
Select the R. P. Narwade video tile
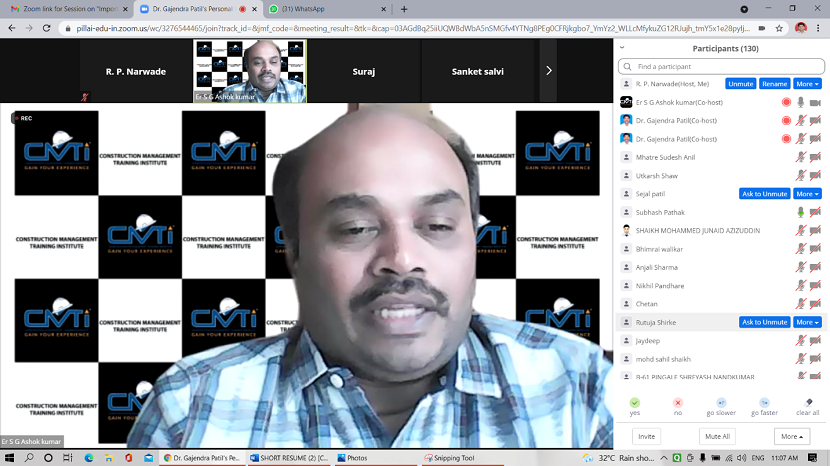point(136,71)
